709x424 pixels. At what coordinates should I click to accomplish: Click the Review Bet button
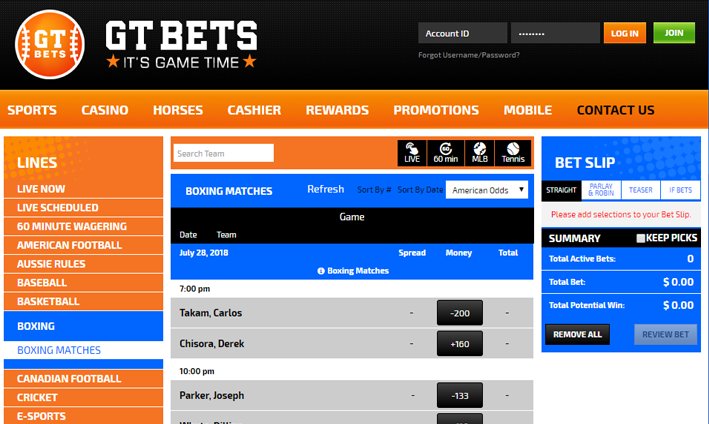coord(665,334)
